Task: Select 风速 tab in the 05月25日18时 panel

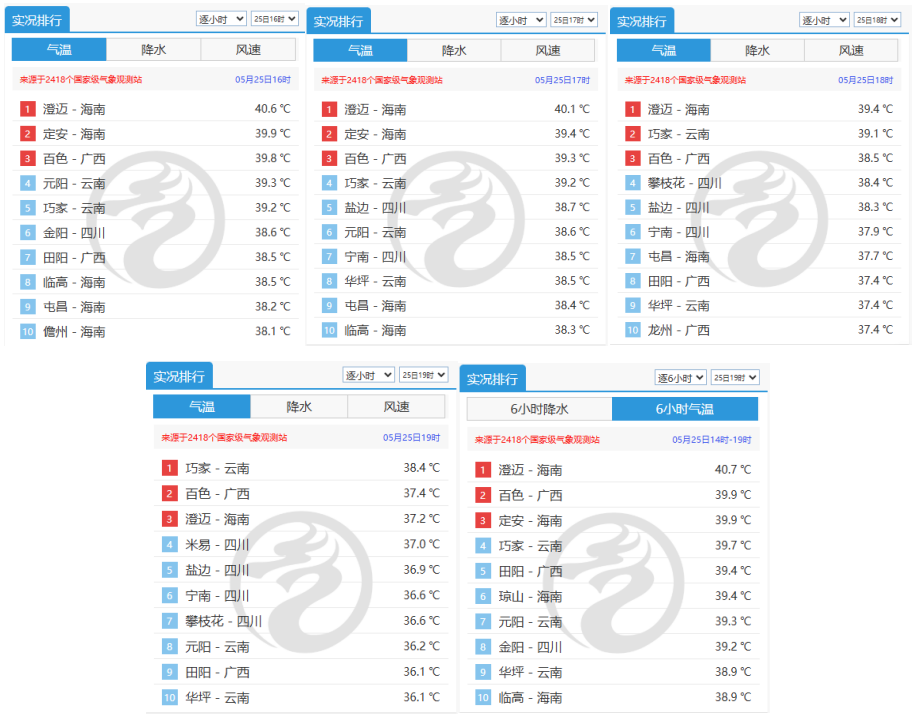Action: (x=851, y=51)
